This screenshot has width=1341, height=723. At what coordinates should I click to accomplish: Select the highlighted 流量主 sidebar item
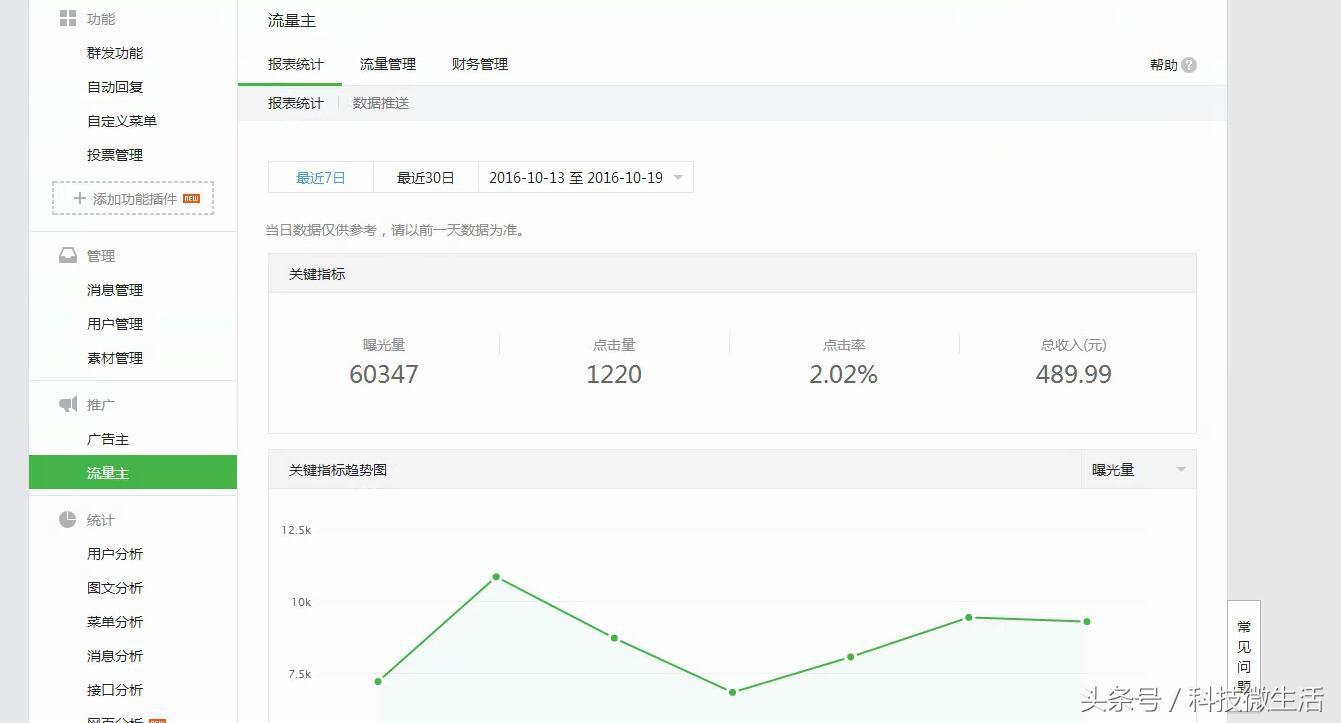coord(133,472)
